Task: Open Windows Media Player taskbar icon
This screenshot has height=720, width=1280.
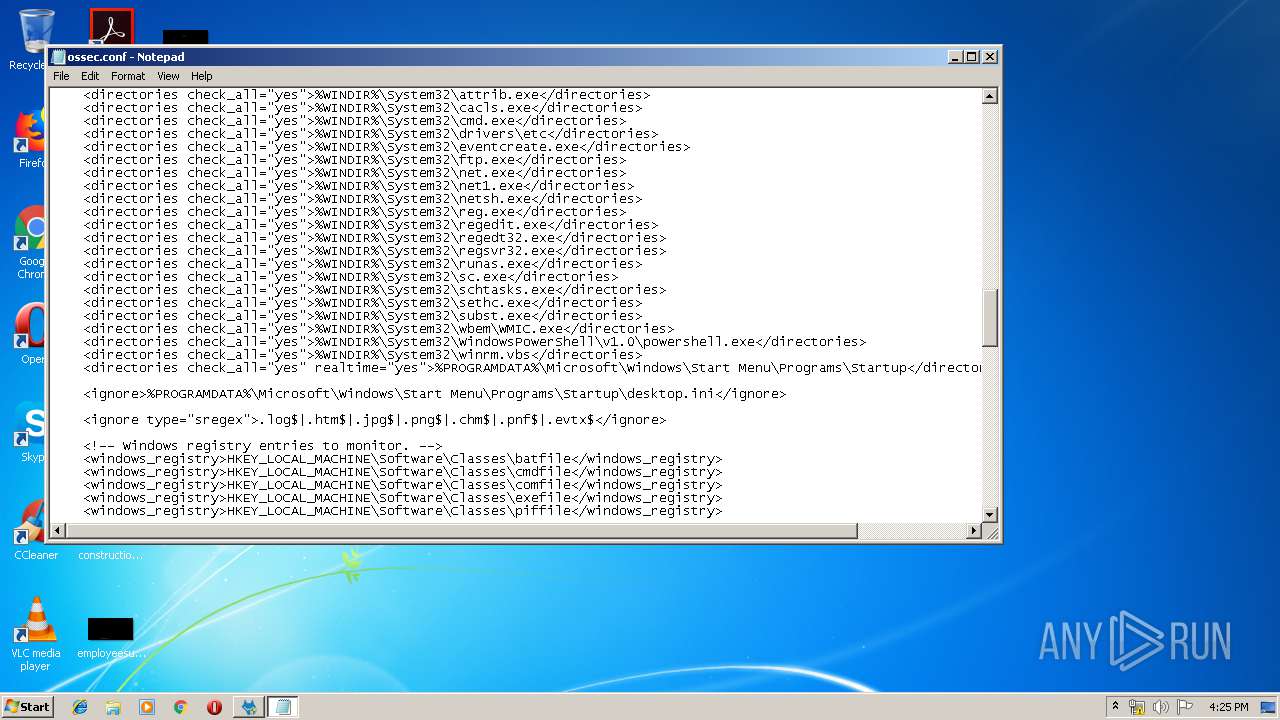Action: (x=147, y=707)
